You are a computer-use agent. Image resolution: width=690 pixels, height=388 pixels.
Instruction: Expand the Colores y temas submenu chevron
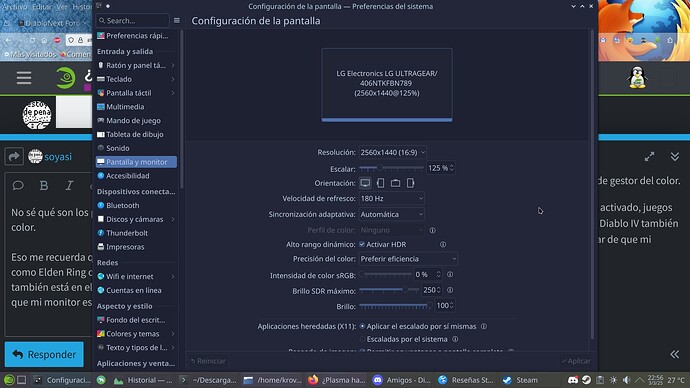pyautogui.click(x=173, y=334)
